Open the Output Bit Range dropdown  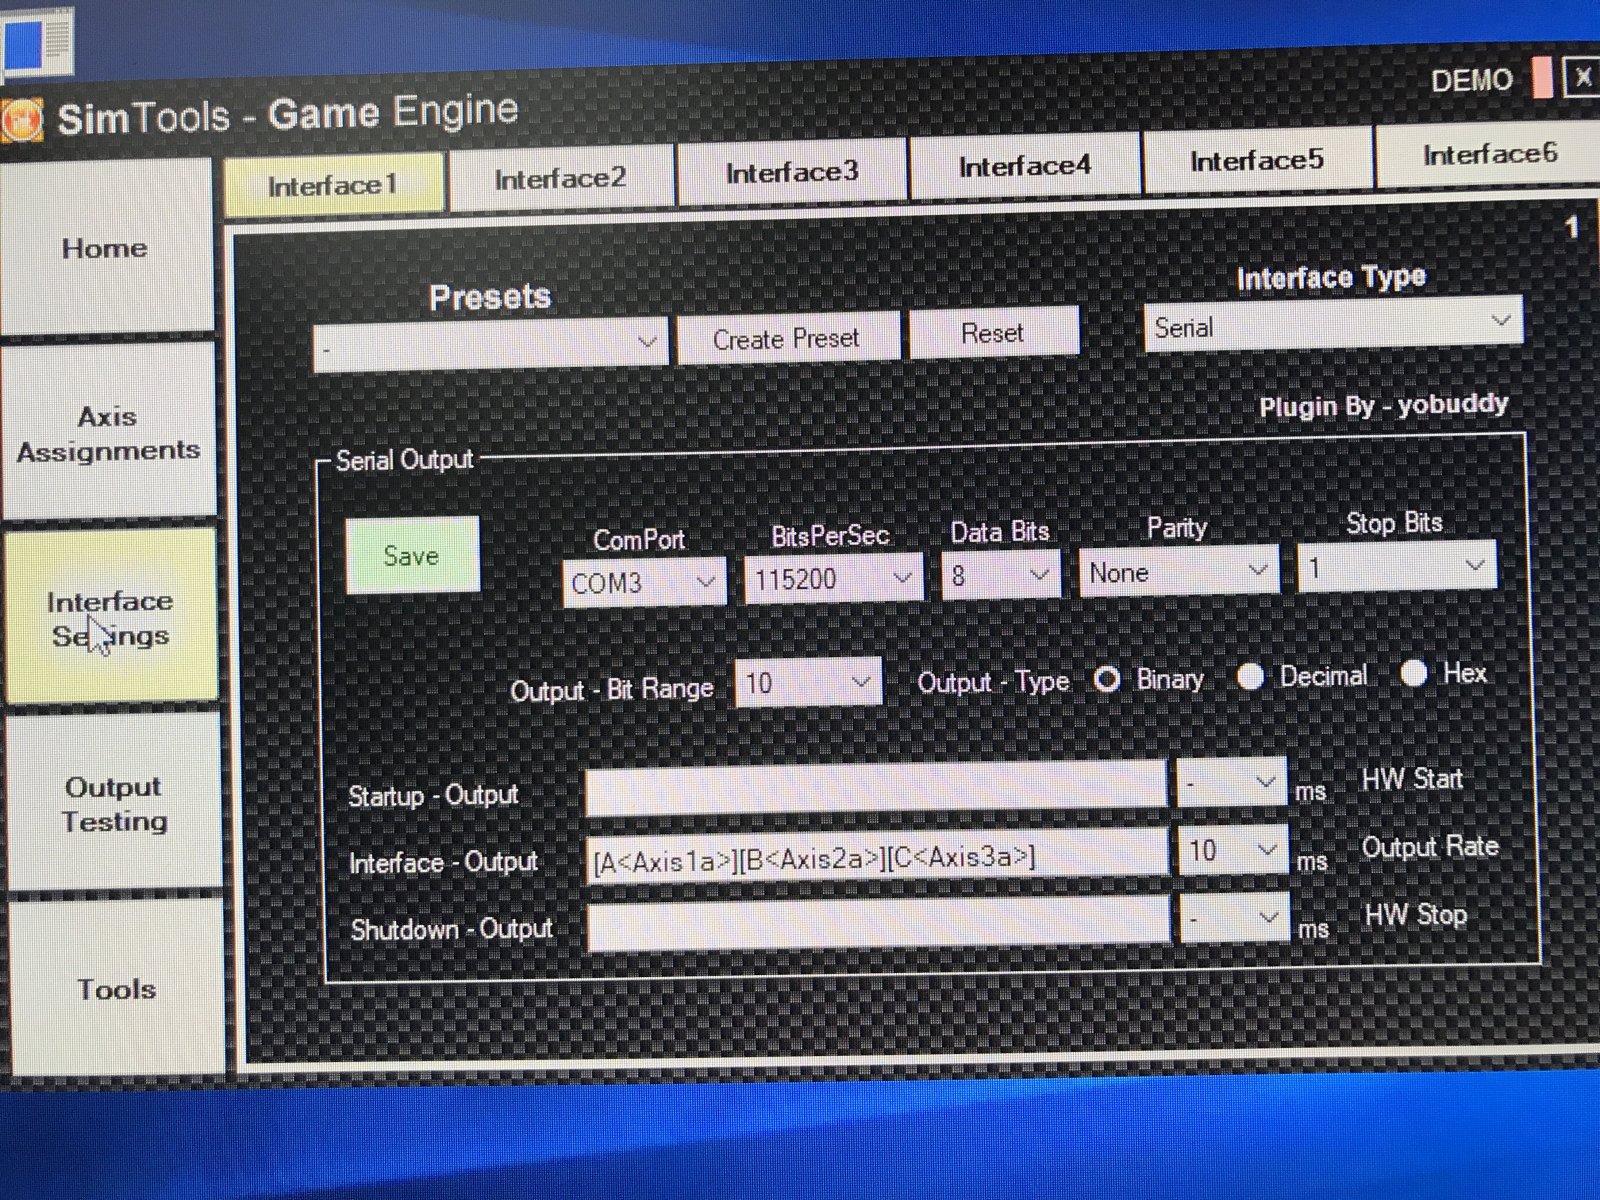click(808, 683)
